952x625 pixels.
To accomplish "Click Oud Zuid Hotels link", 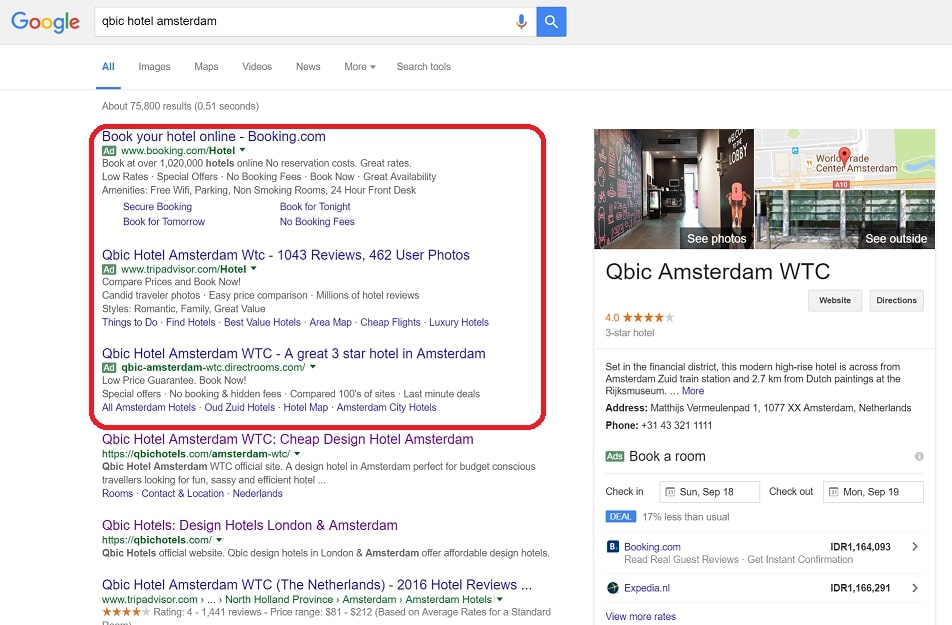I will coord(240,407).
